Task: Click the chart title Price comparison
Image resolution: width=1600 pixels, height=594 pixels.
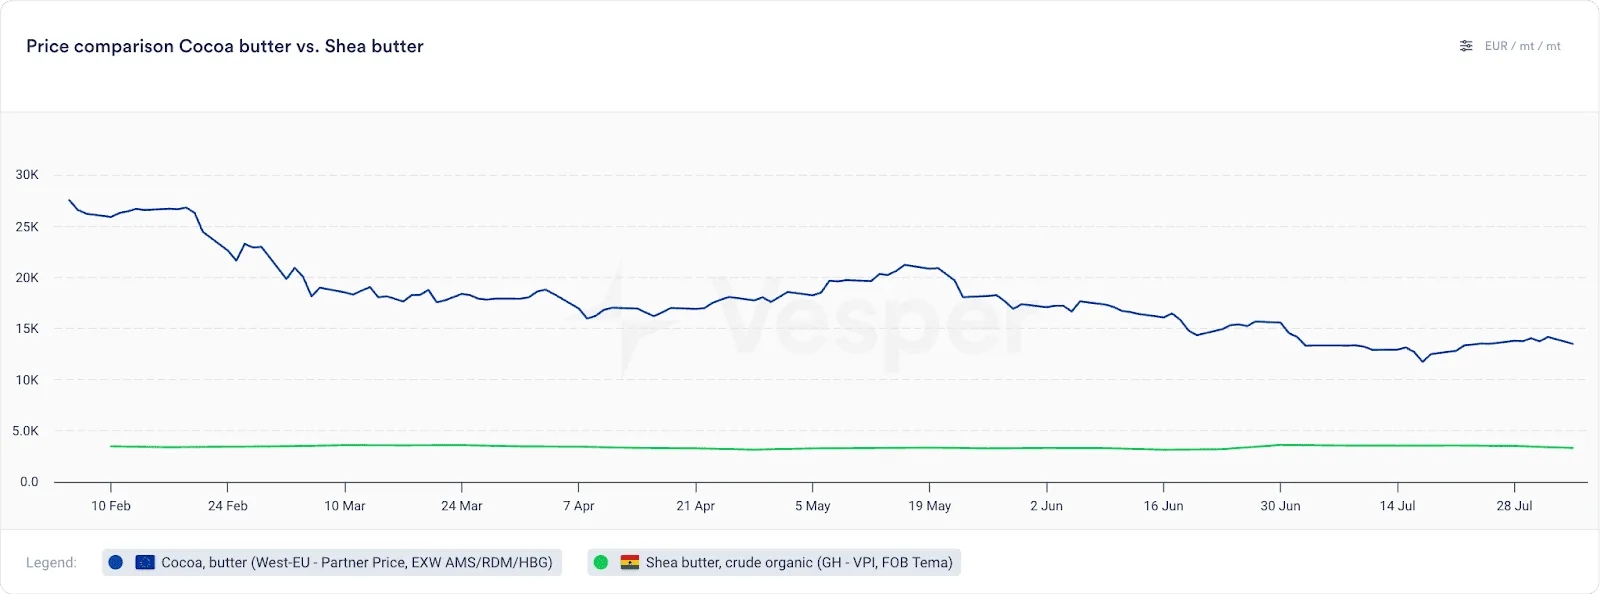Action: point(225,46)
